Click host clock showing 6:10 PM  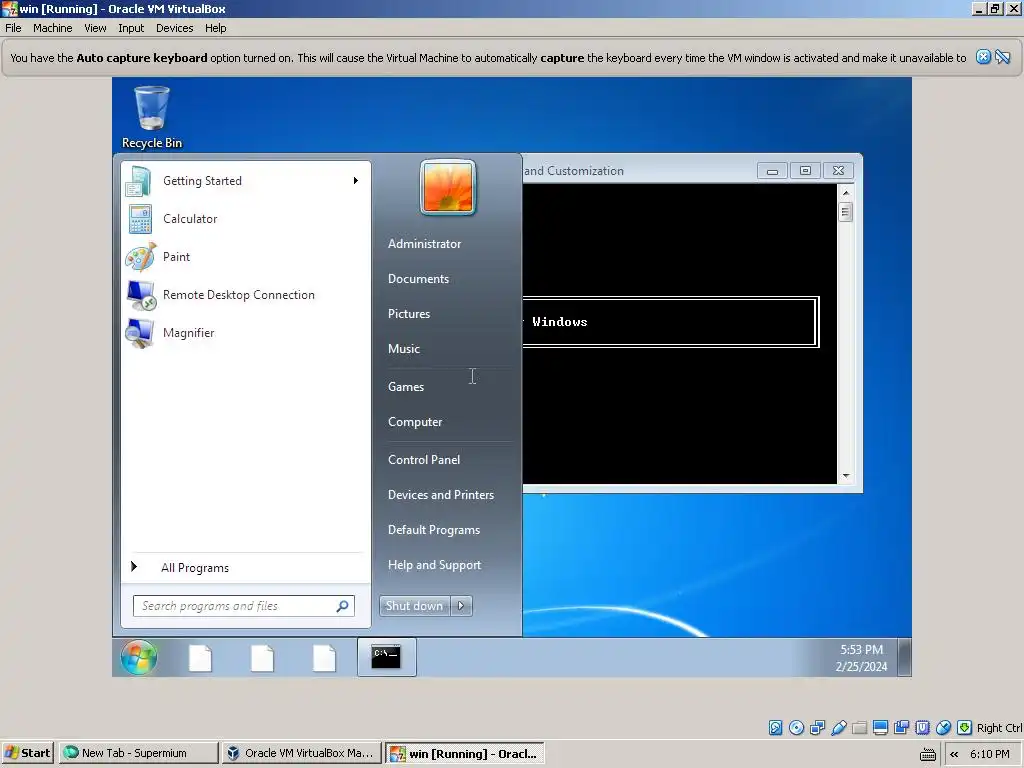(989, 754)
